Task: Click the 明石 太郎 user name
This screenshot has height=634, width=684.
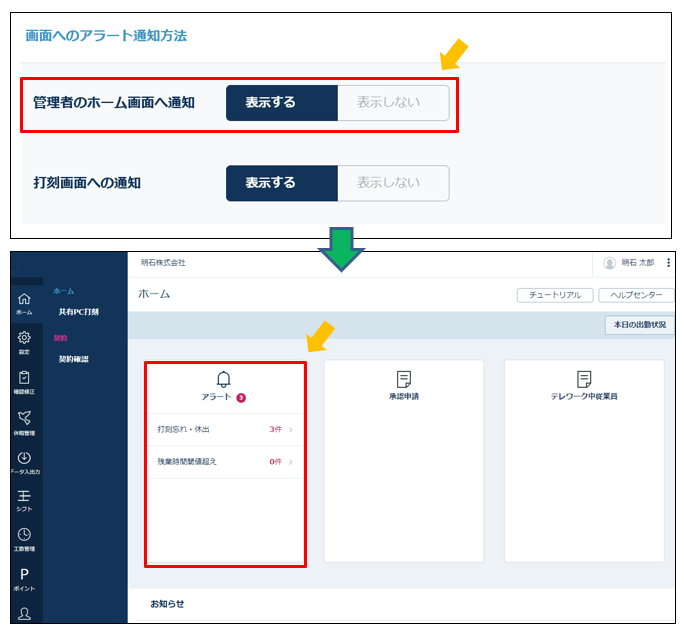Action: click(x=638, y=263)
